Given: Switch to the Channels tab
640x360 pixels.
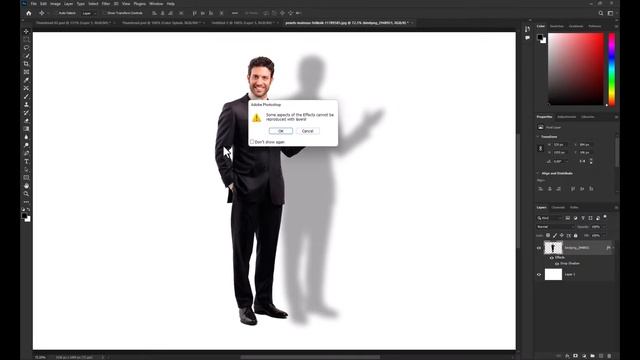Looking at the screenshot, I should pos(558,207).
